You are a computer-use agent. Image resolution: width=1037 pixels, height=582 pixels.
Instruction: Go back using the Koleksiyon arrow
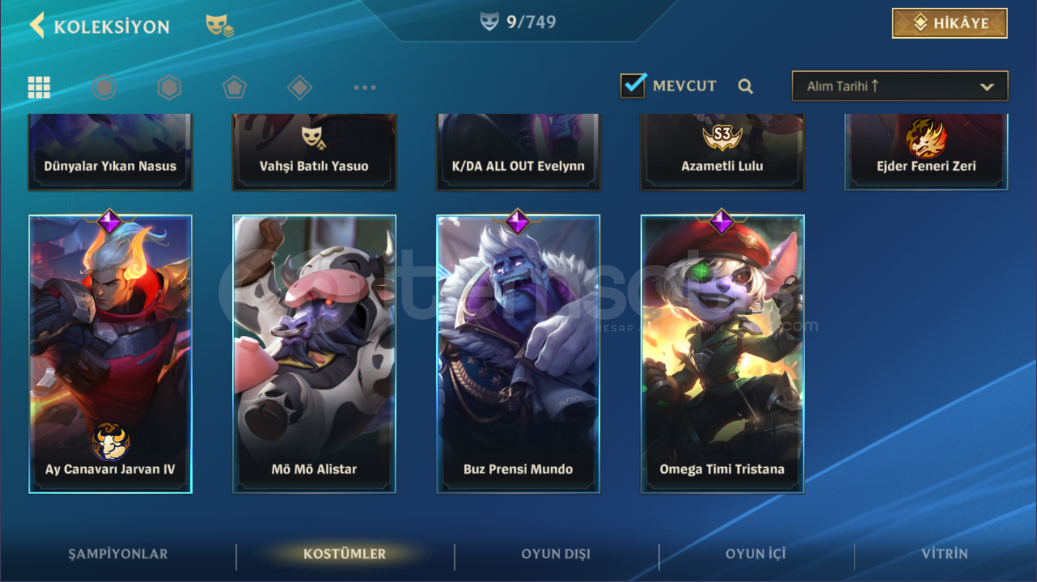point(37,26)
